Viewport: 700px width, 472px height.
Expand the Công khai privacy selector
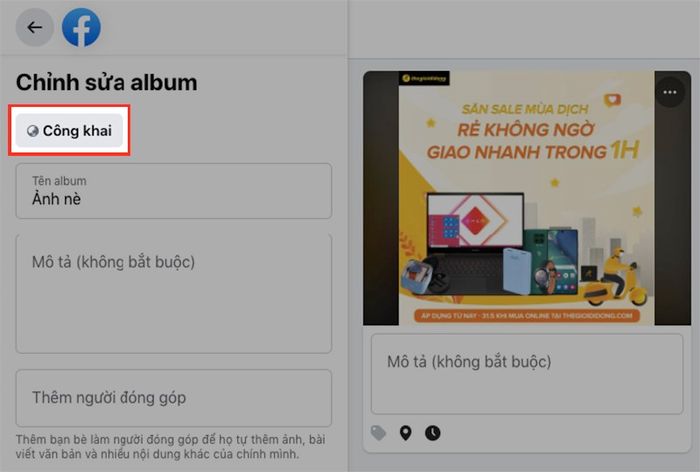point(69,130)
